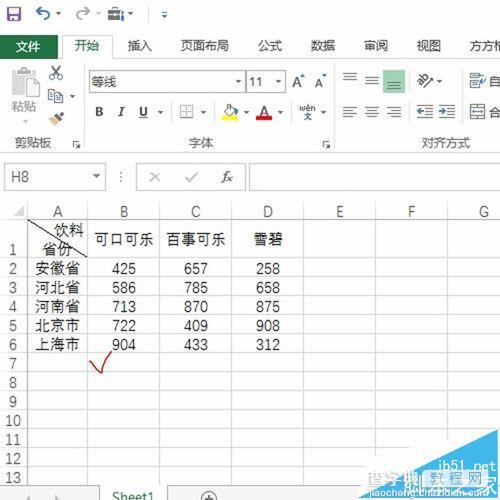Click the formula bar Enter checkmark icon
The width and height of the screenshot is (500, 500).
pos(191,177)
